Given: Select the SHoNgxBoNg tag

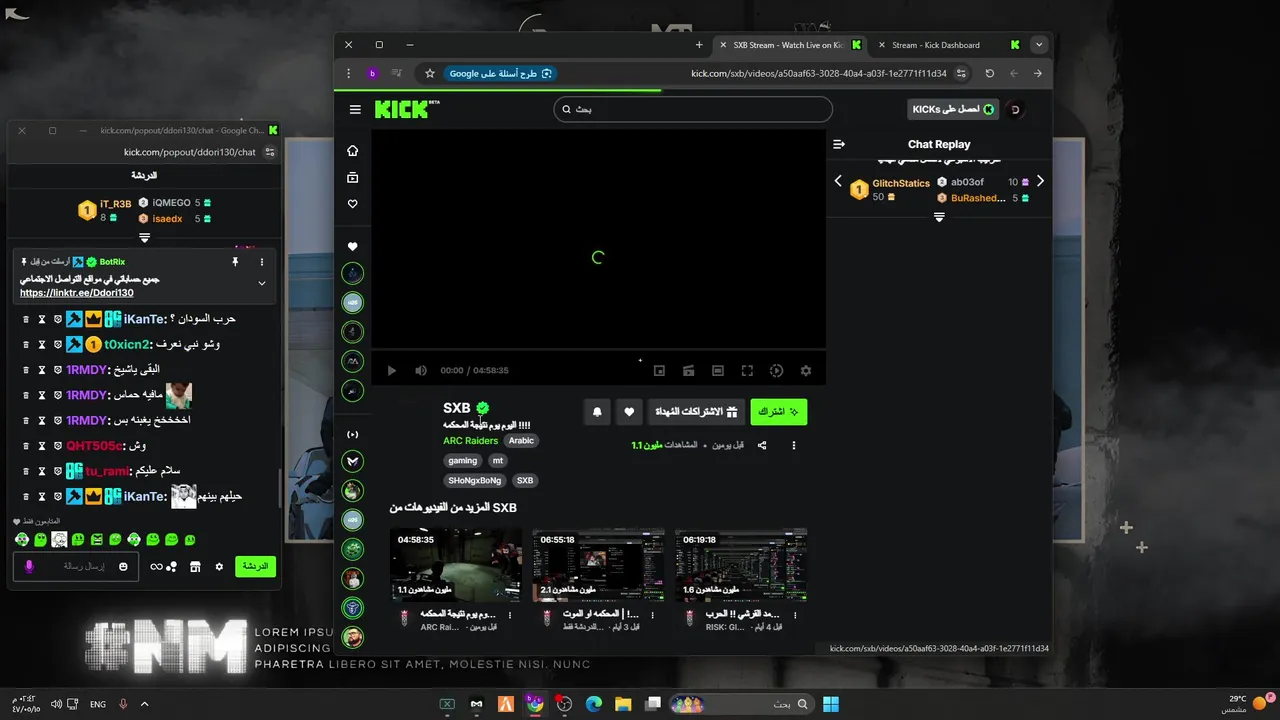Looking at the screenshot, I should pos(475,481).
